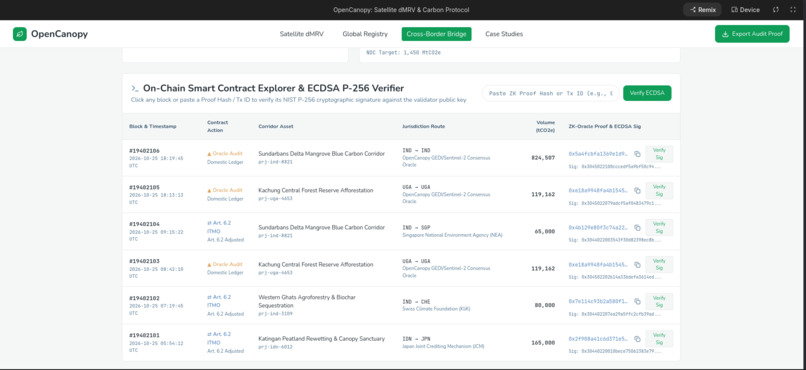
Task: Open proof hash link 0x4b129e80f3c74a22
Action: coord(598,228)
